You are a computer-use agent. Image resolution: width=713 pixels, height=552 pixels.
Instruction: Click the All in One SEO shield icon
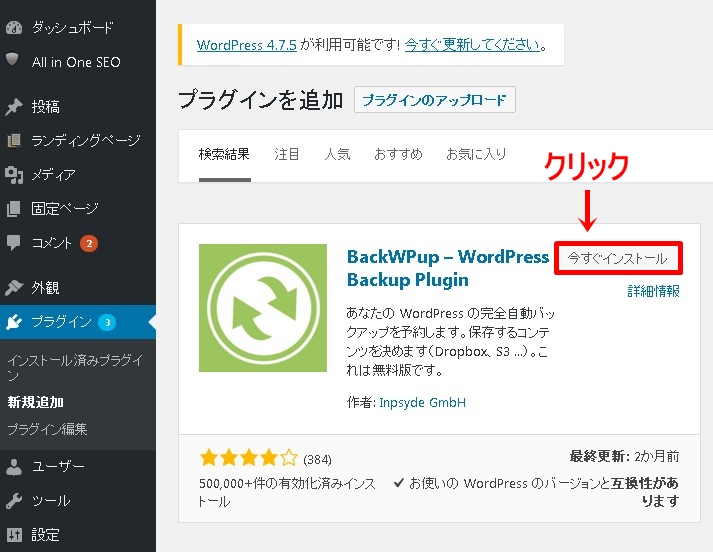[12, 59]
